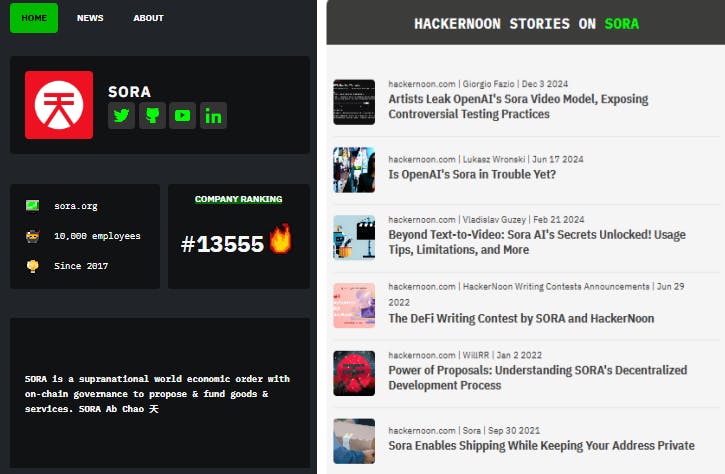Visit the sora.org website link
Viewport: 725px width, 474px height.
pos(76,206)
